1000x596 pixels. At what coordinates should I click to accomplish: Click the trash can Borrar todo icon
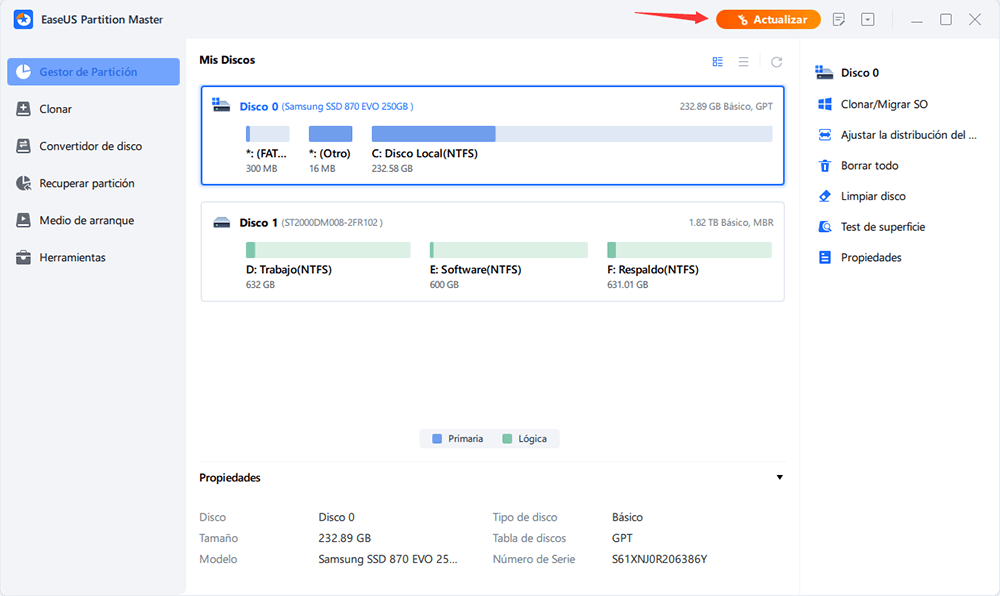[825, 165]
